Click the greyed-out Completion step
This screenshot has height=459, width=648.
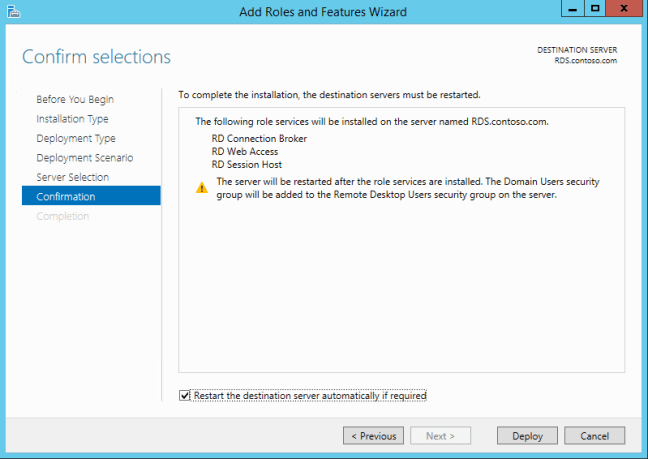point(63,216)
